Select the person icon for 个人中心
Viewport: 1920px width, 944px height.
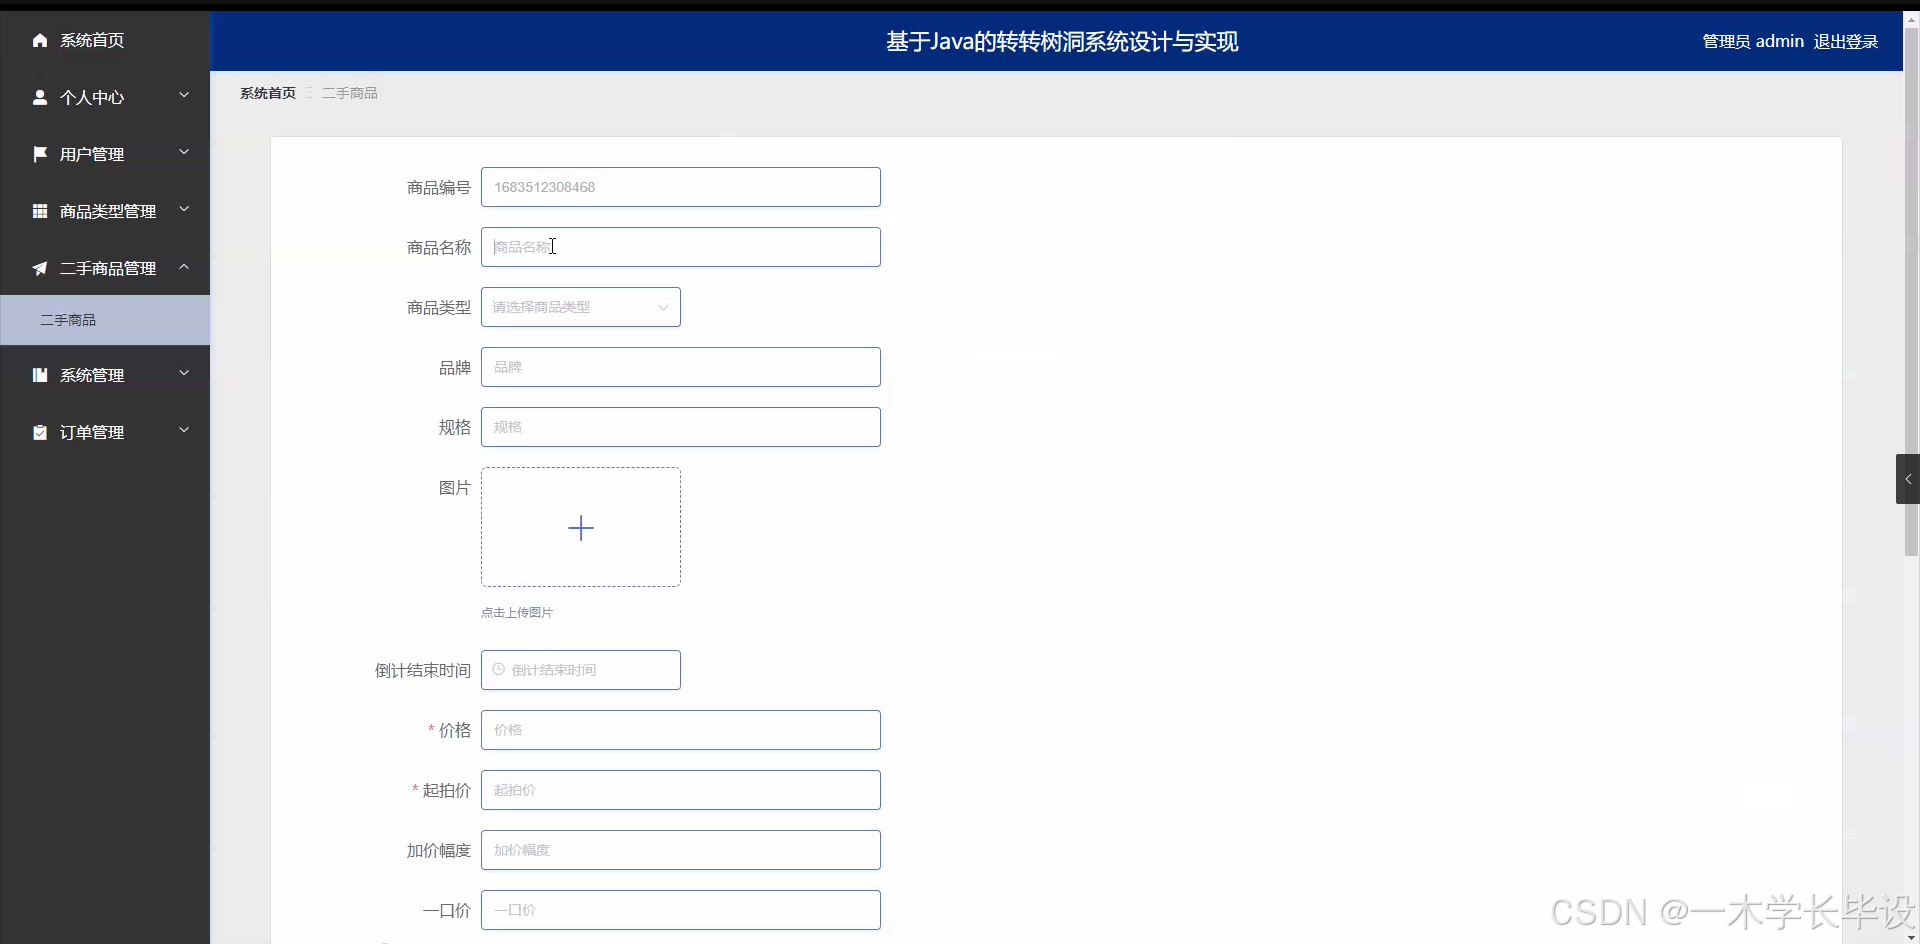click(x=40, y=97)
